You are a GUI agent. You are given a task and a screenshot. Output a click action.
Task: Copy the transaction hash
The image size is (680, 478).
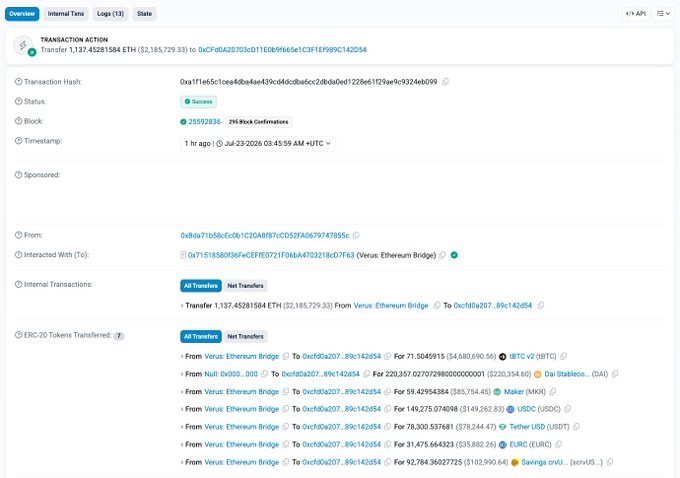(445, 82)
